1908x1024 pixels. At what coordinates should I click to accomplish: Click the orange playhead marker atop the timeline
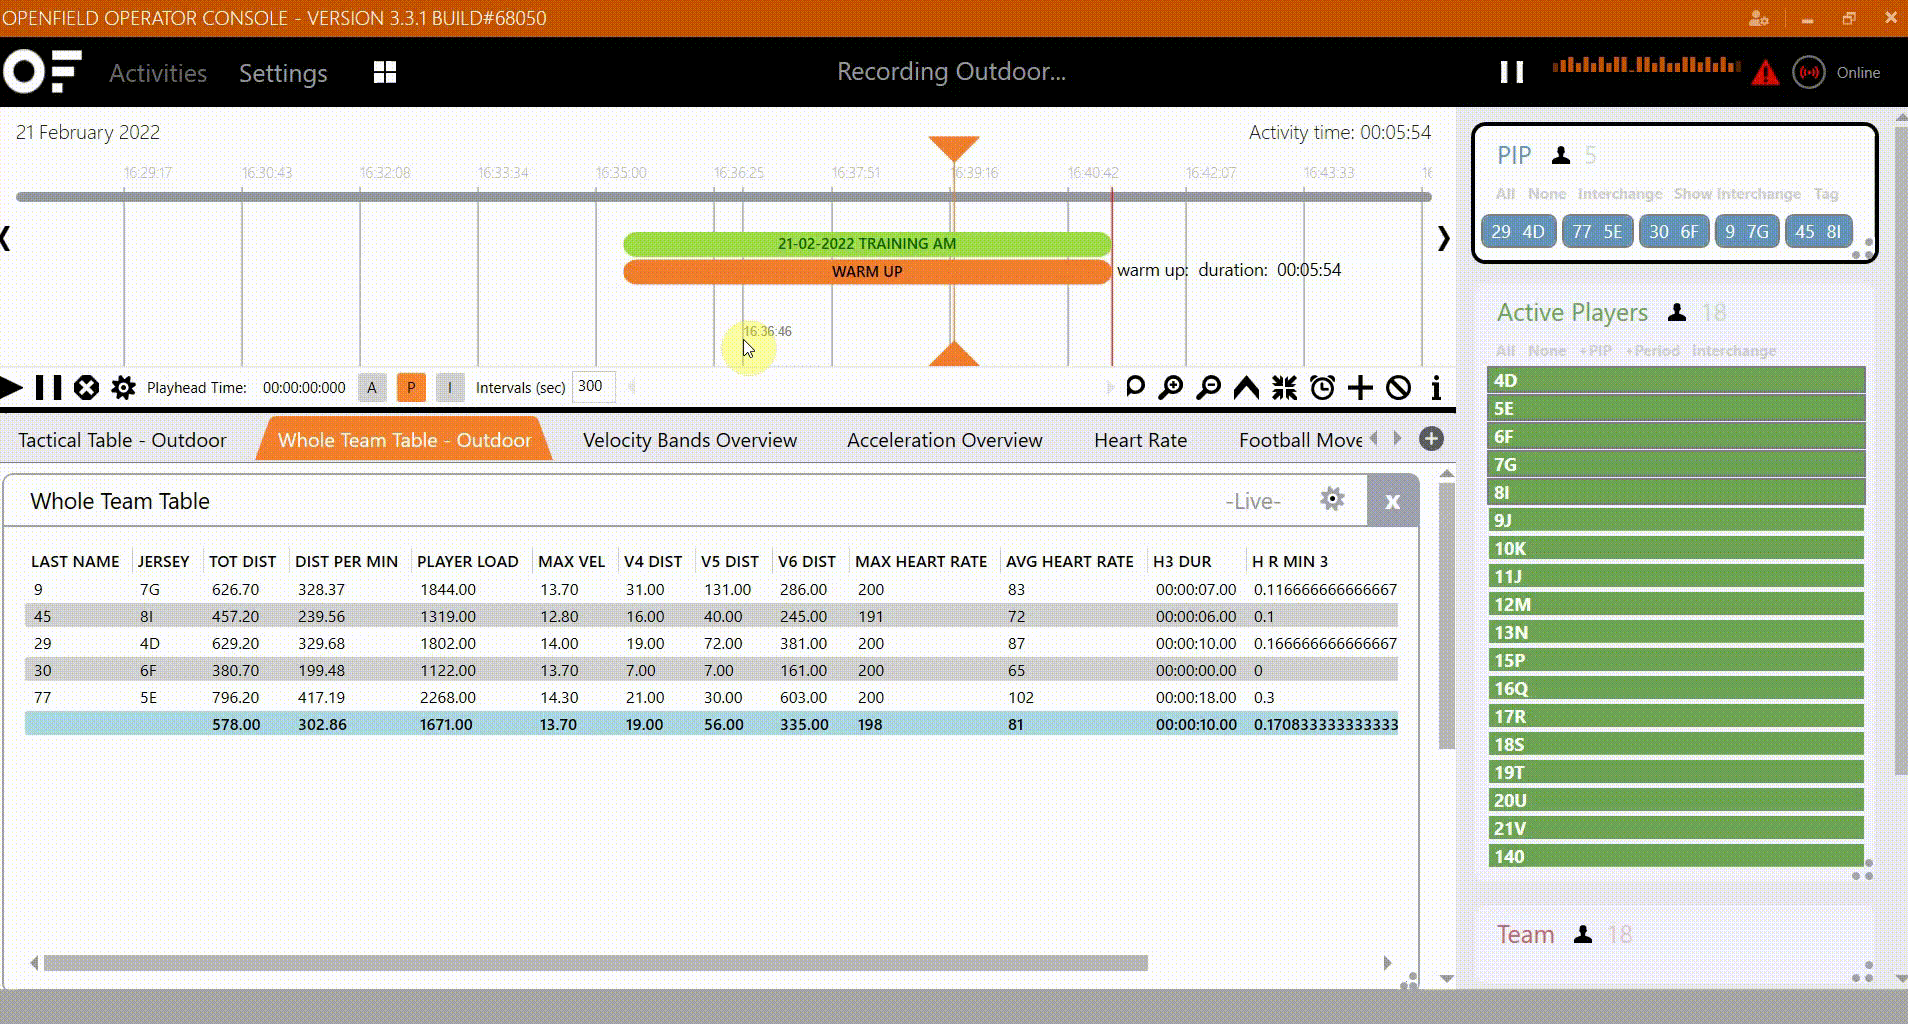[953, 149]
